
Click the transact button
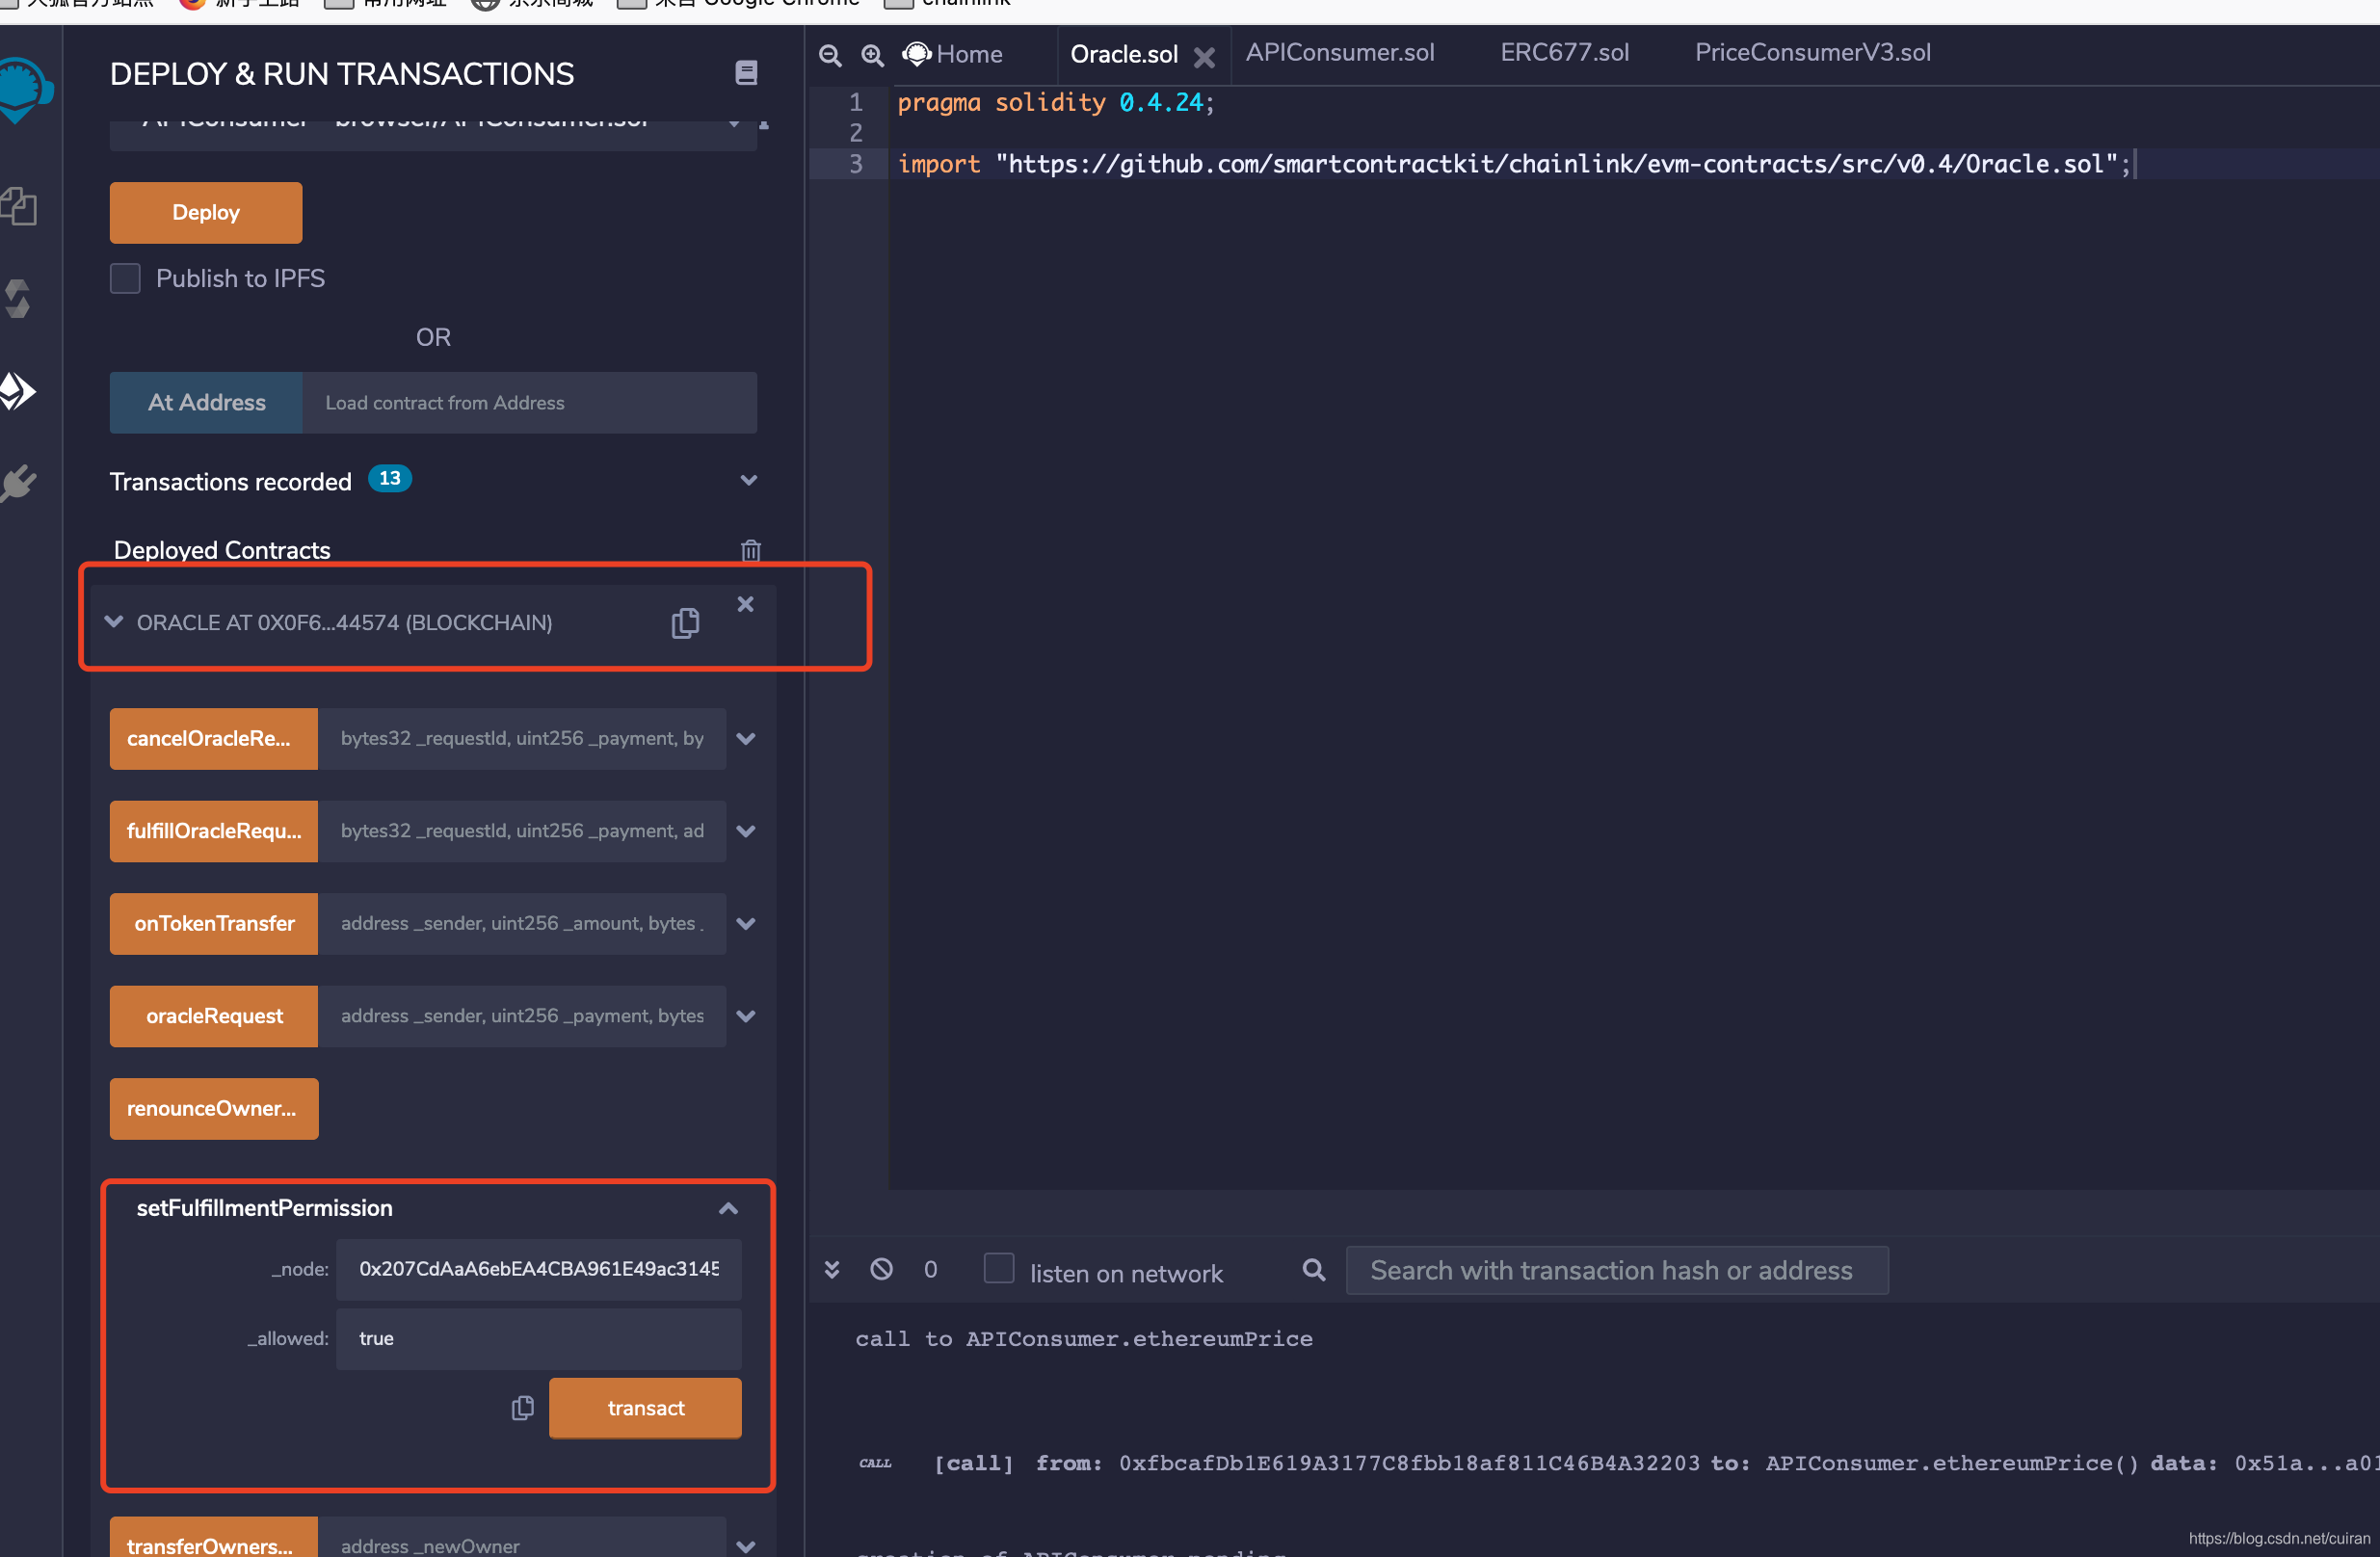645,1408
